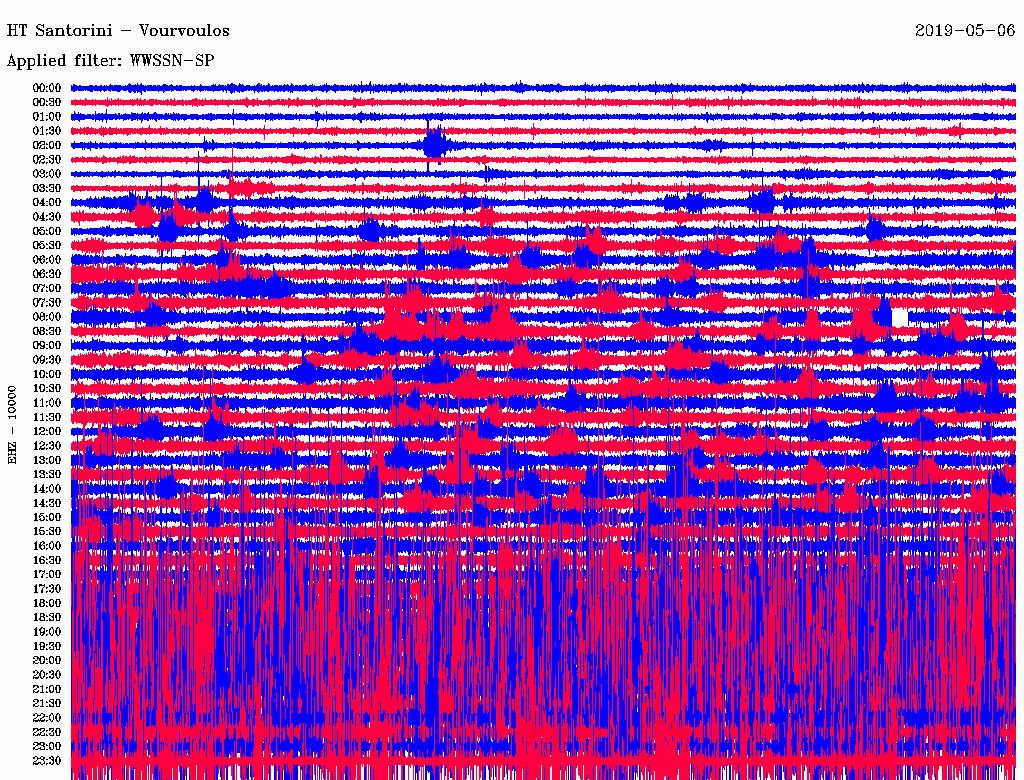This screenshot has width=1024, height=780.
Task: Select the 20:00 time row label
Action: pos(47,660)
